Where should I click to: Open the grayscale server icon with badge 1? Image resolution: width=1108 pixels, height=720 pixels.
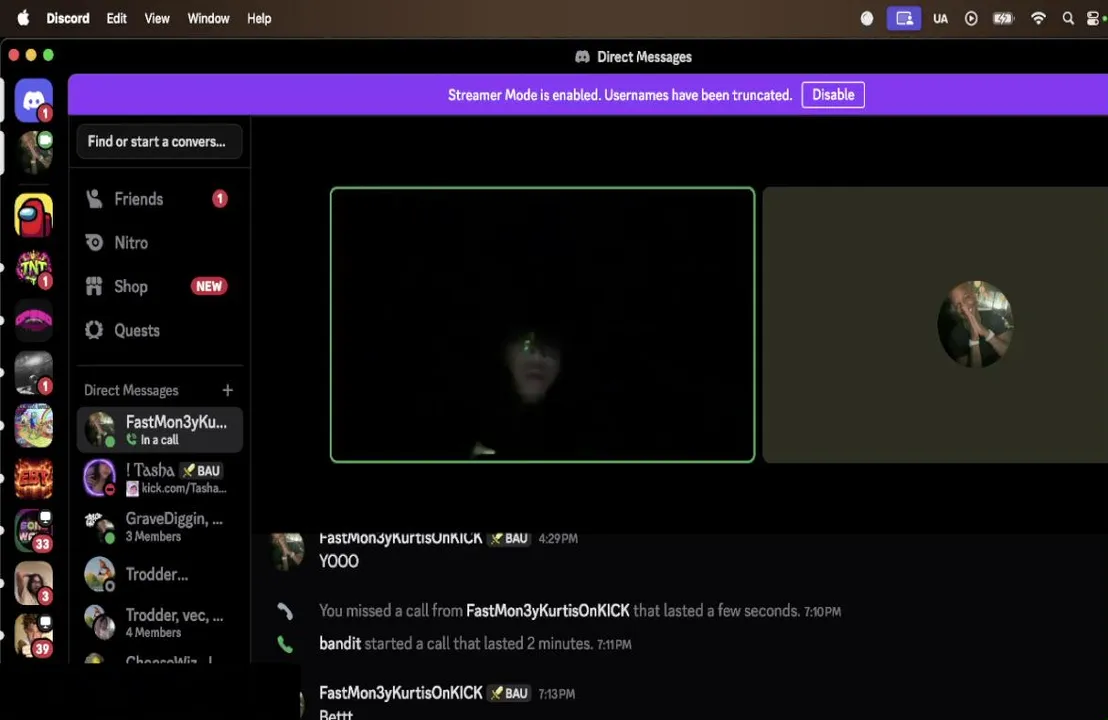coord(33,373)
